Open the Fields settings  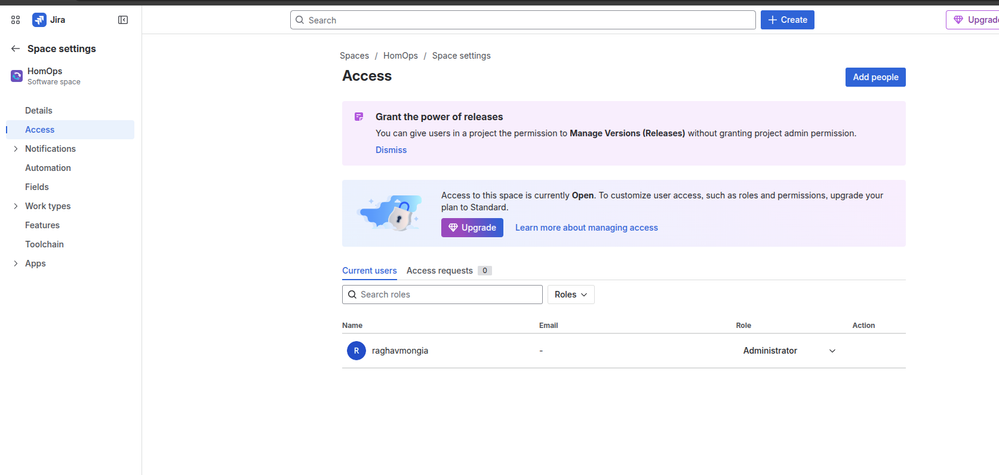[x=70, y=187]
